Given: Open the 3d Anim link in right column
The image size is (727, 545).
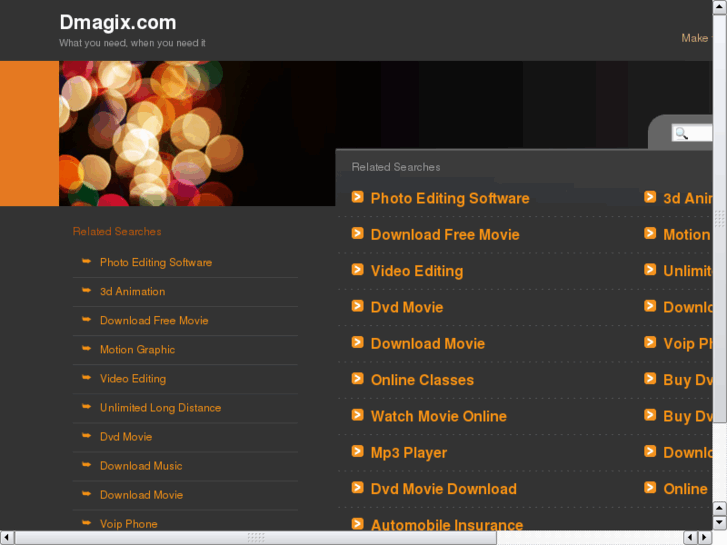Looking at the screenshot, I should coord(688,199).
